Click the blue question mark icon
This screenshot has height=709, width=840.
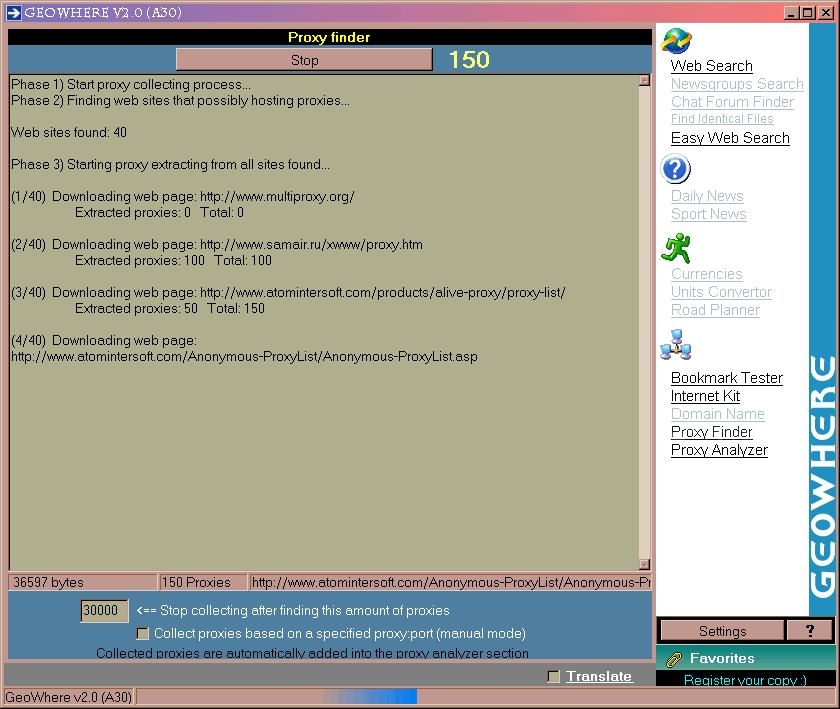[x=676, y=169]
